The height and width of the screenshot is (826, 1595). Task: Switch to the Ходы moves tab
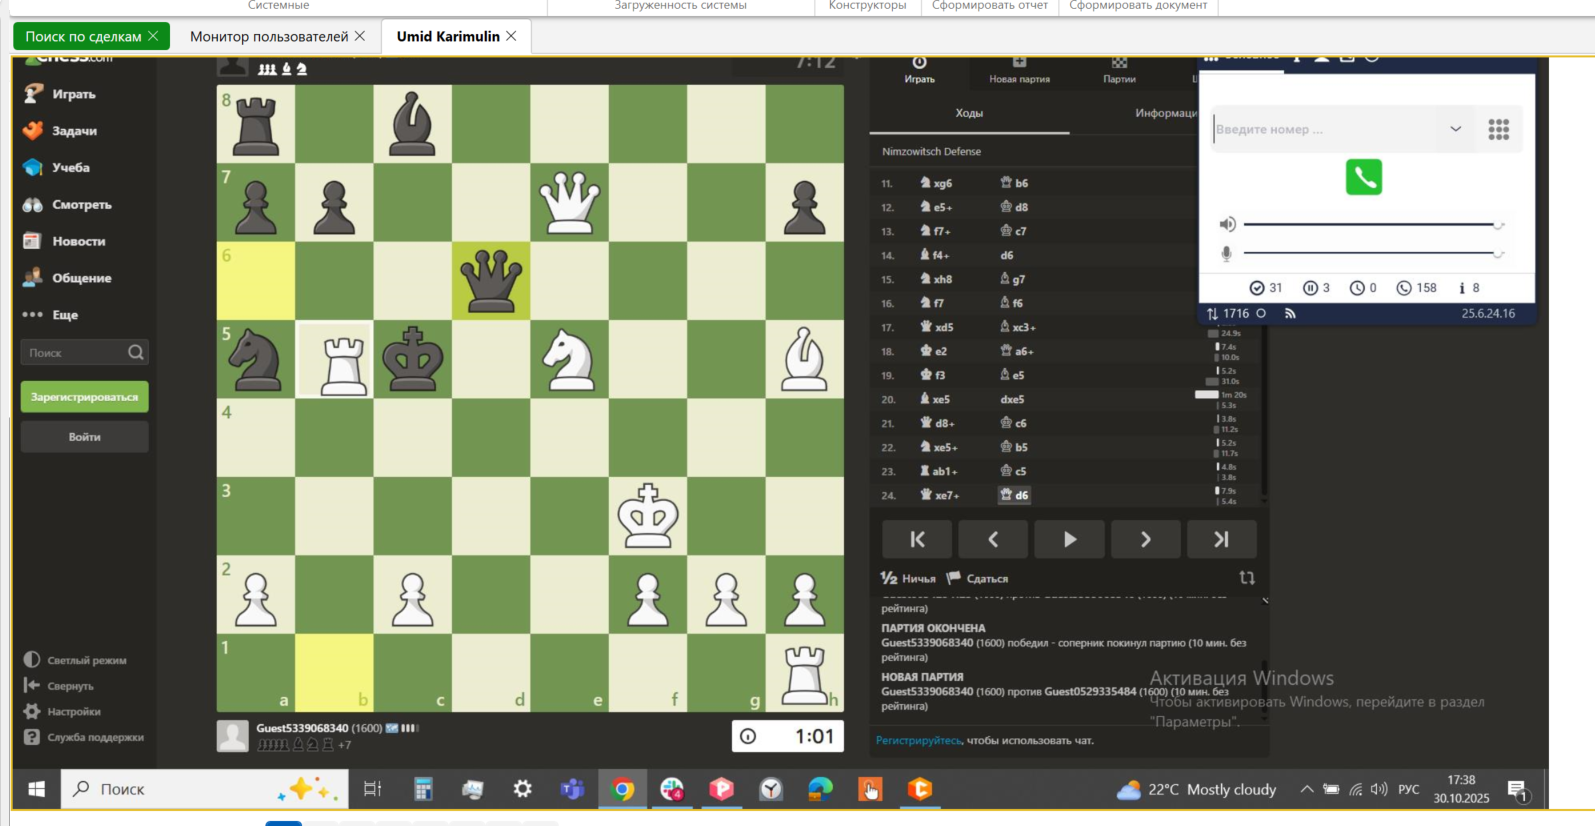click(x=969, y=113)
